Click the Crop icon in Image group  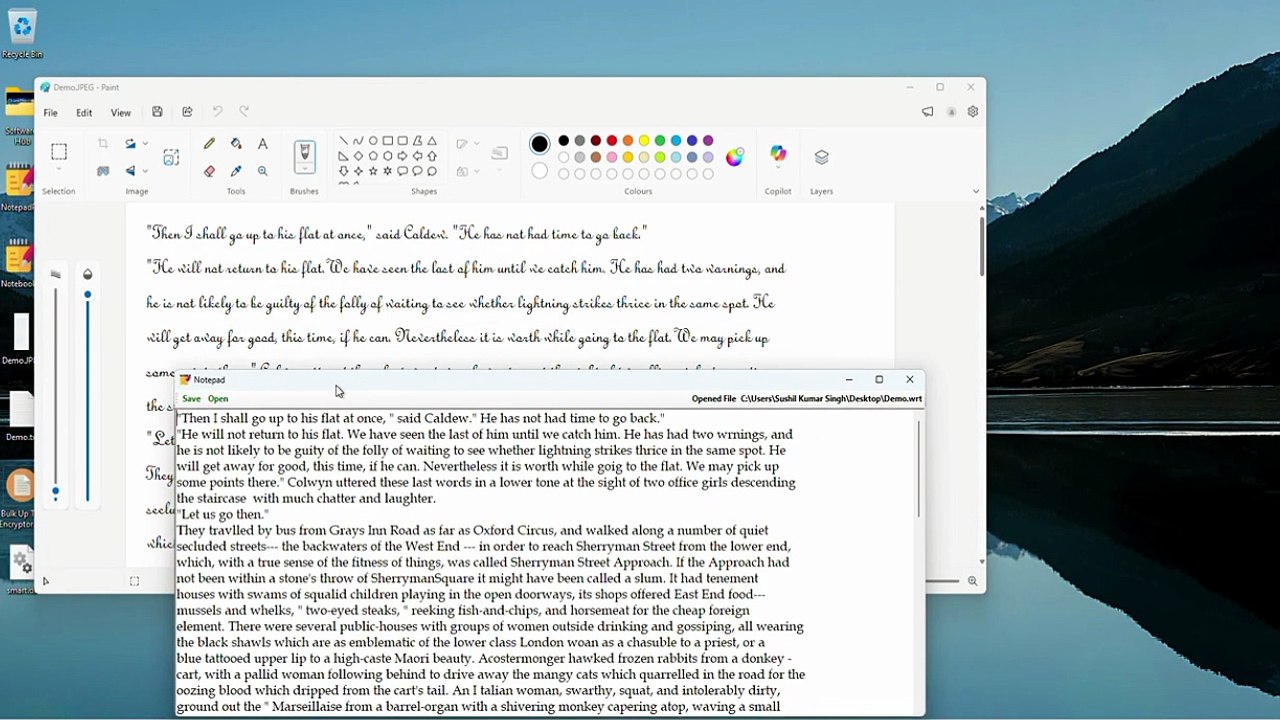103,144
